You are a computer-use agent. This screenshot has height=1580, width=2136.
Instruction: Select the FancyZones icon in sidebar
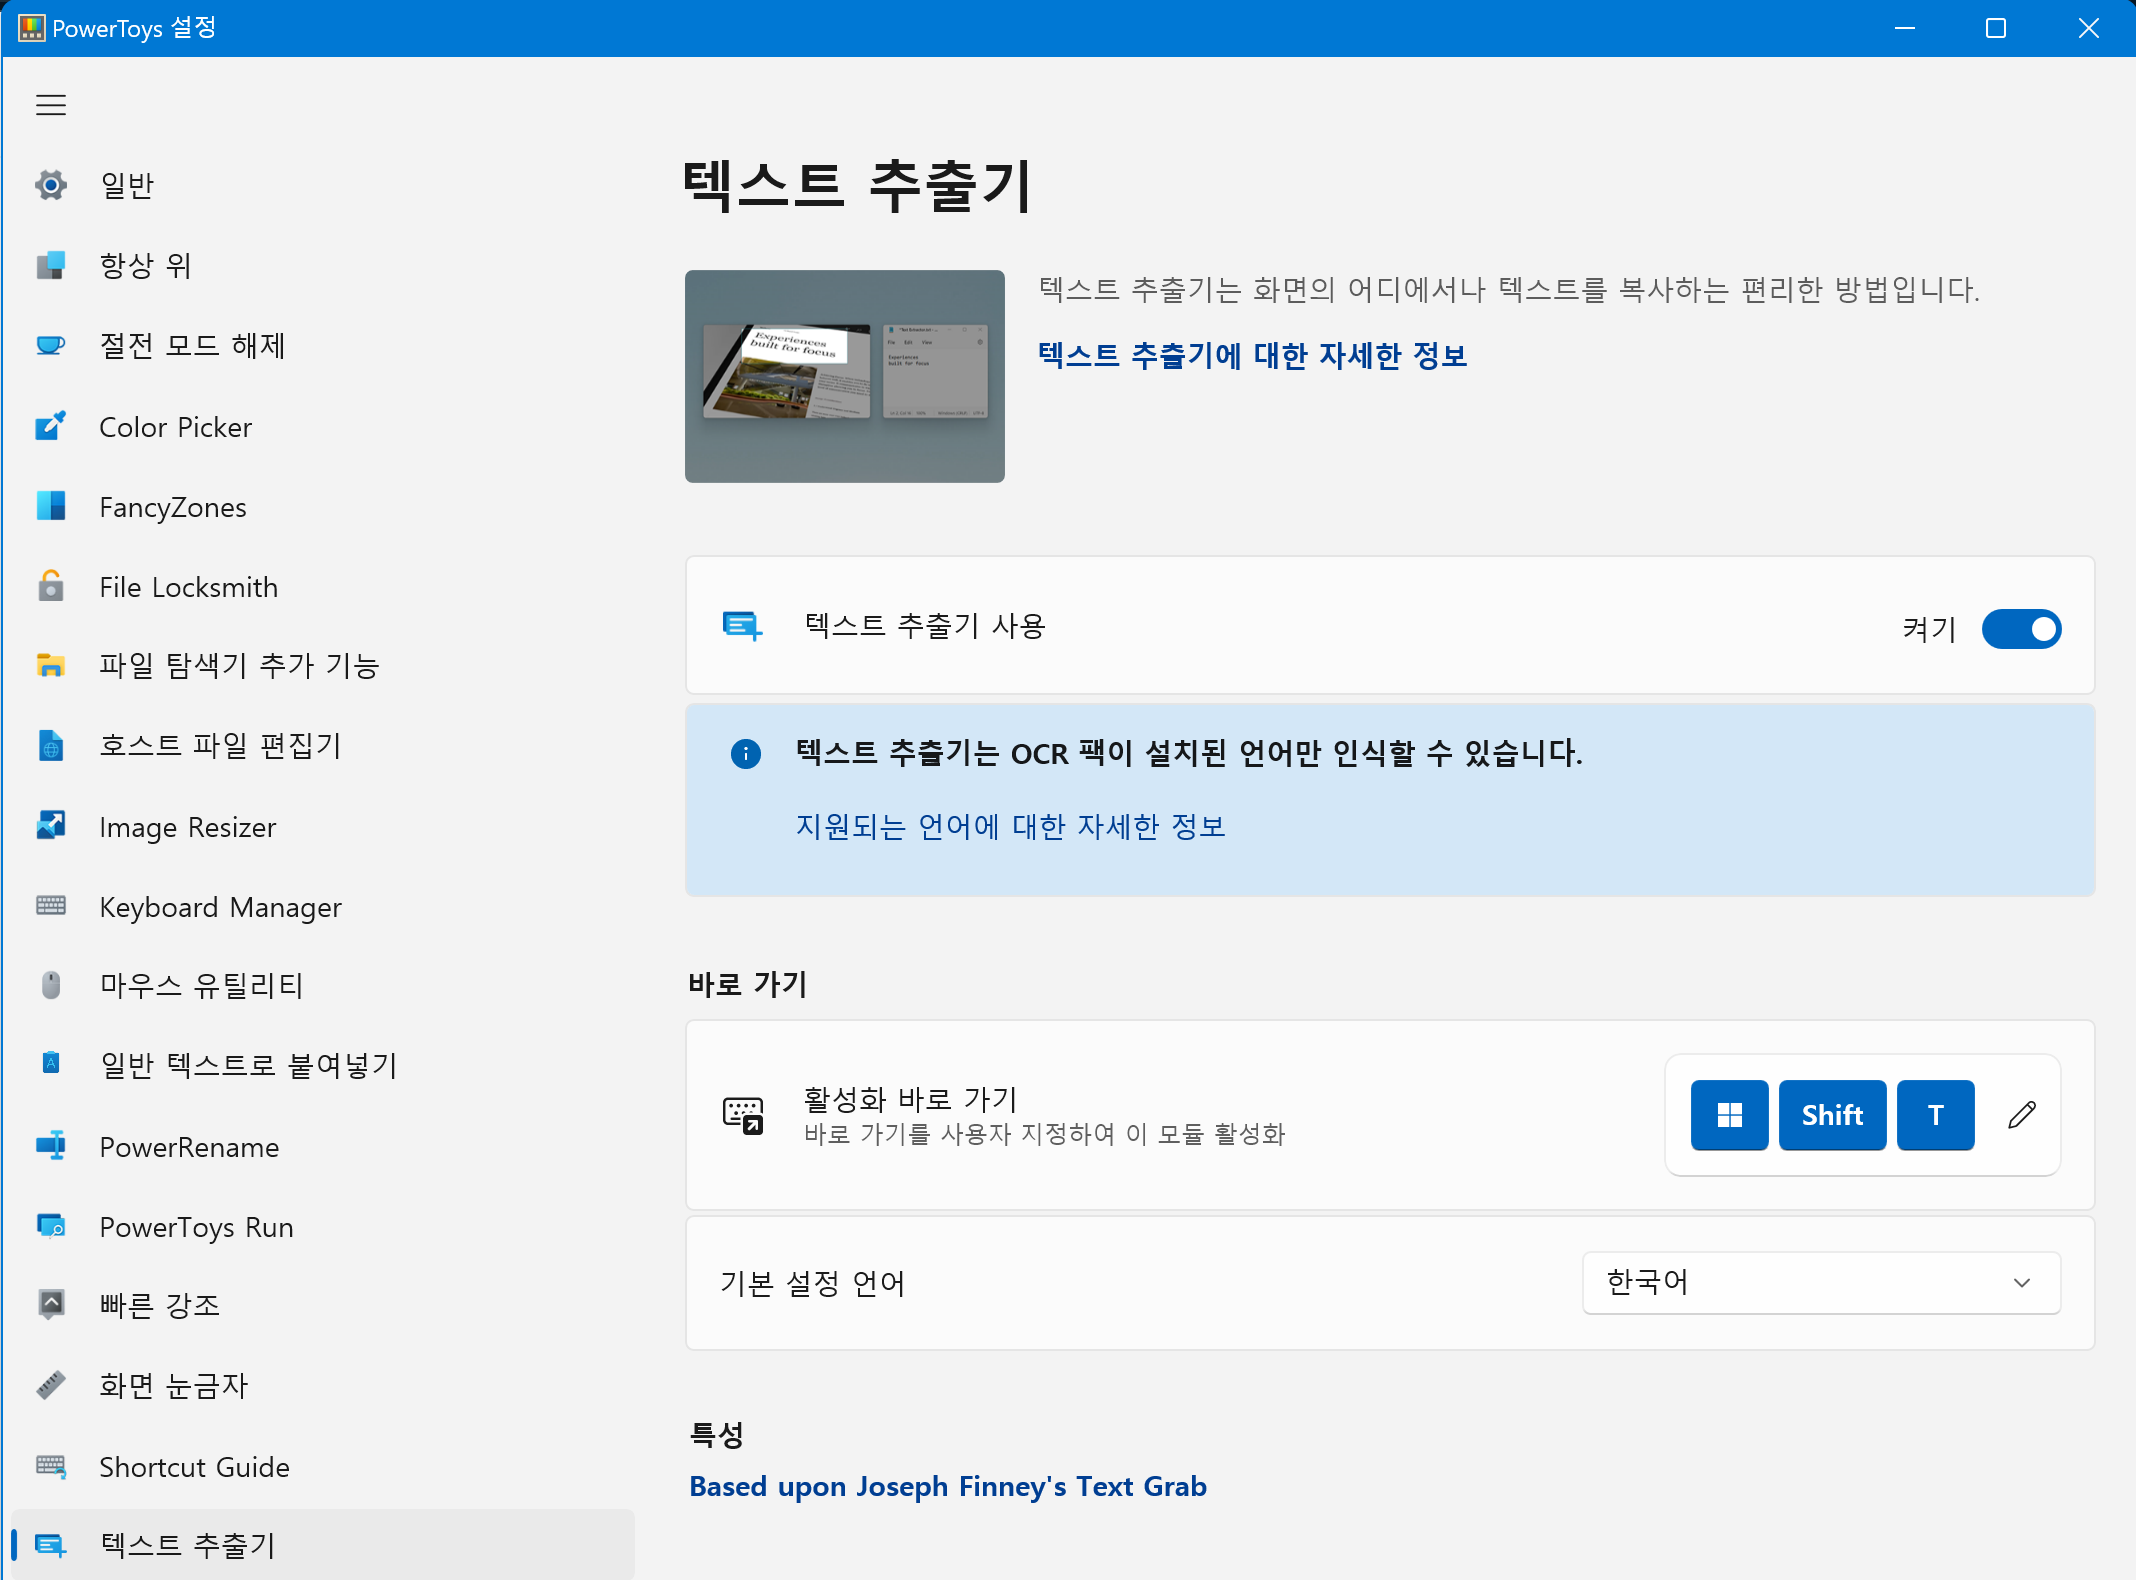[x=51, y=507]
